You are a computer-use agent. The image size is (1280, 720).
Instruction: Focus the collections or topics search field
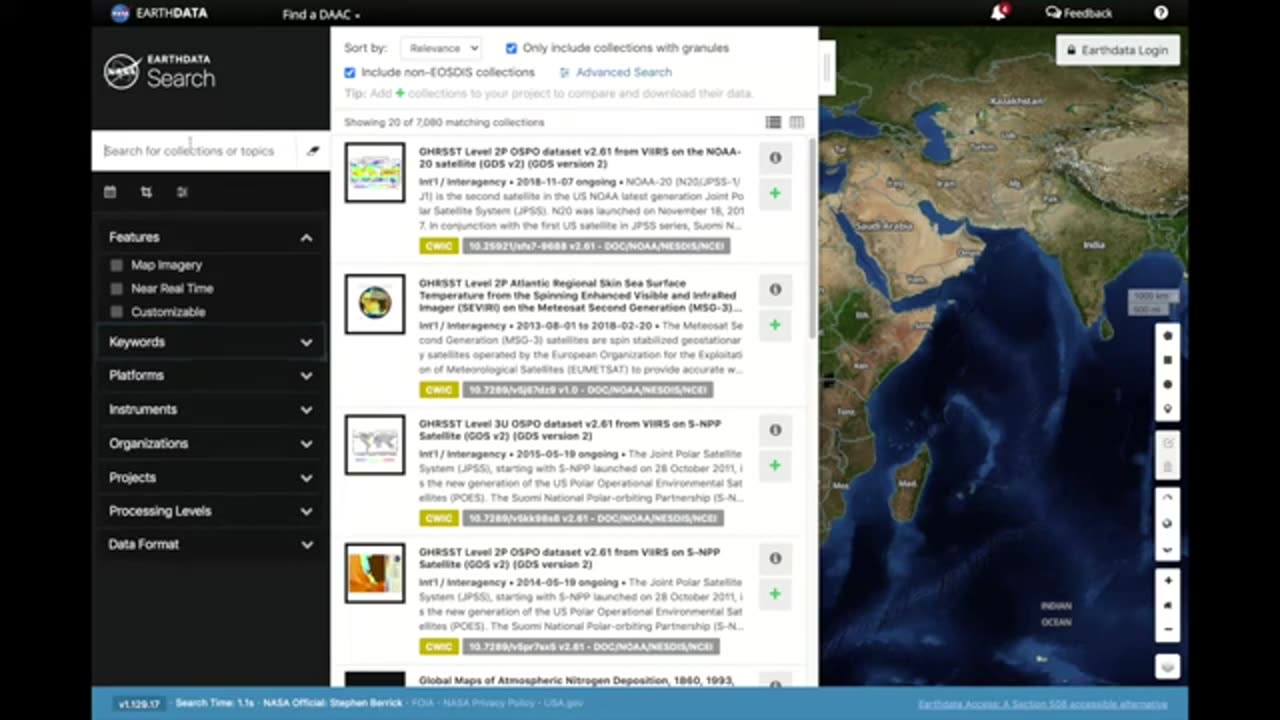pyautogui.click(x=196, y=151)
